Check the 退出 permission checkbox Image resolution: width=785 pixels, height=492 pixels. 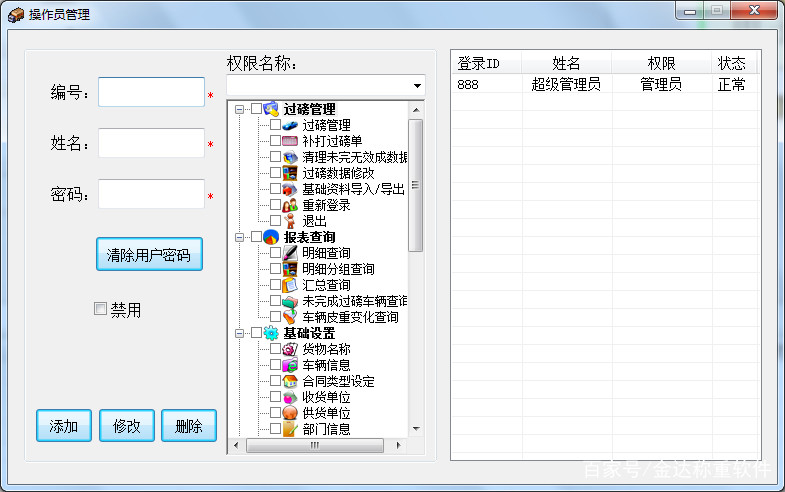(275, 220)
